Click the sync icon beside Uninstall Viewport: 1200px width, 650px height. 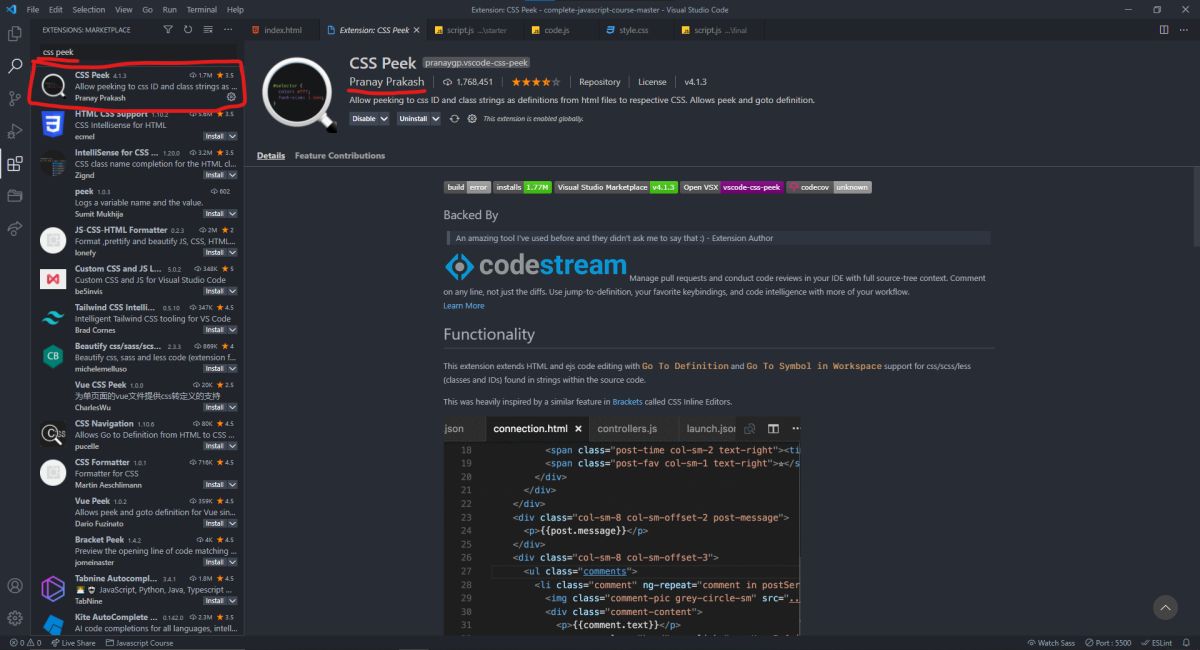click(x=454, y=118)
